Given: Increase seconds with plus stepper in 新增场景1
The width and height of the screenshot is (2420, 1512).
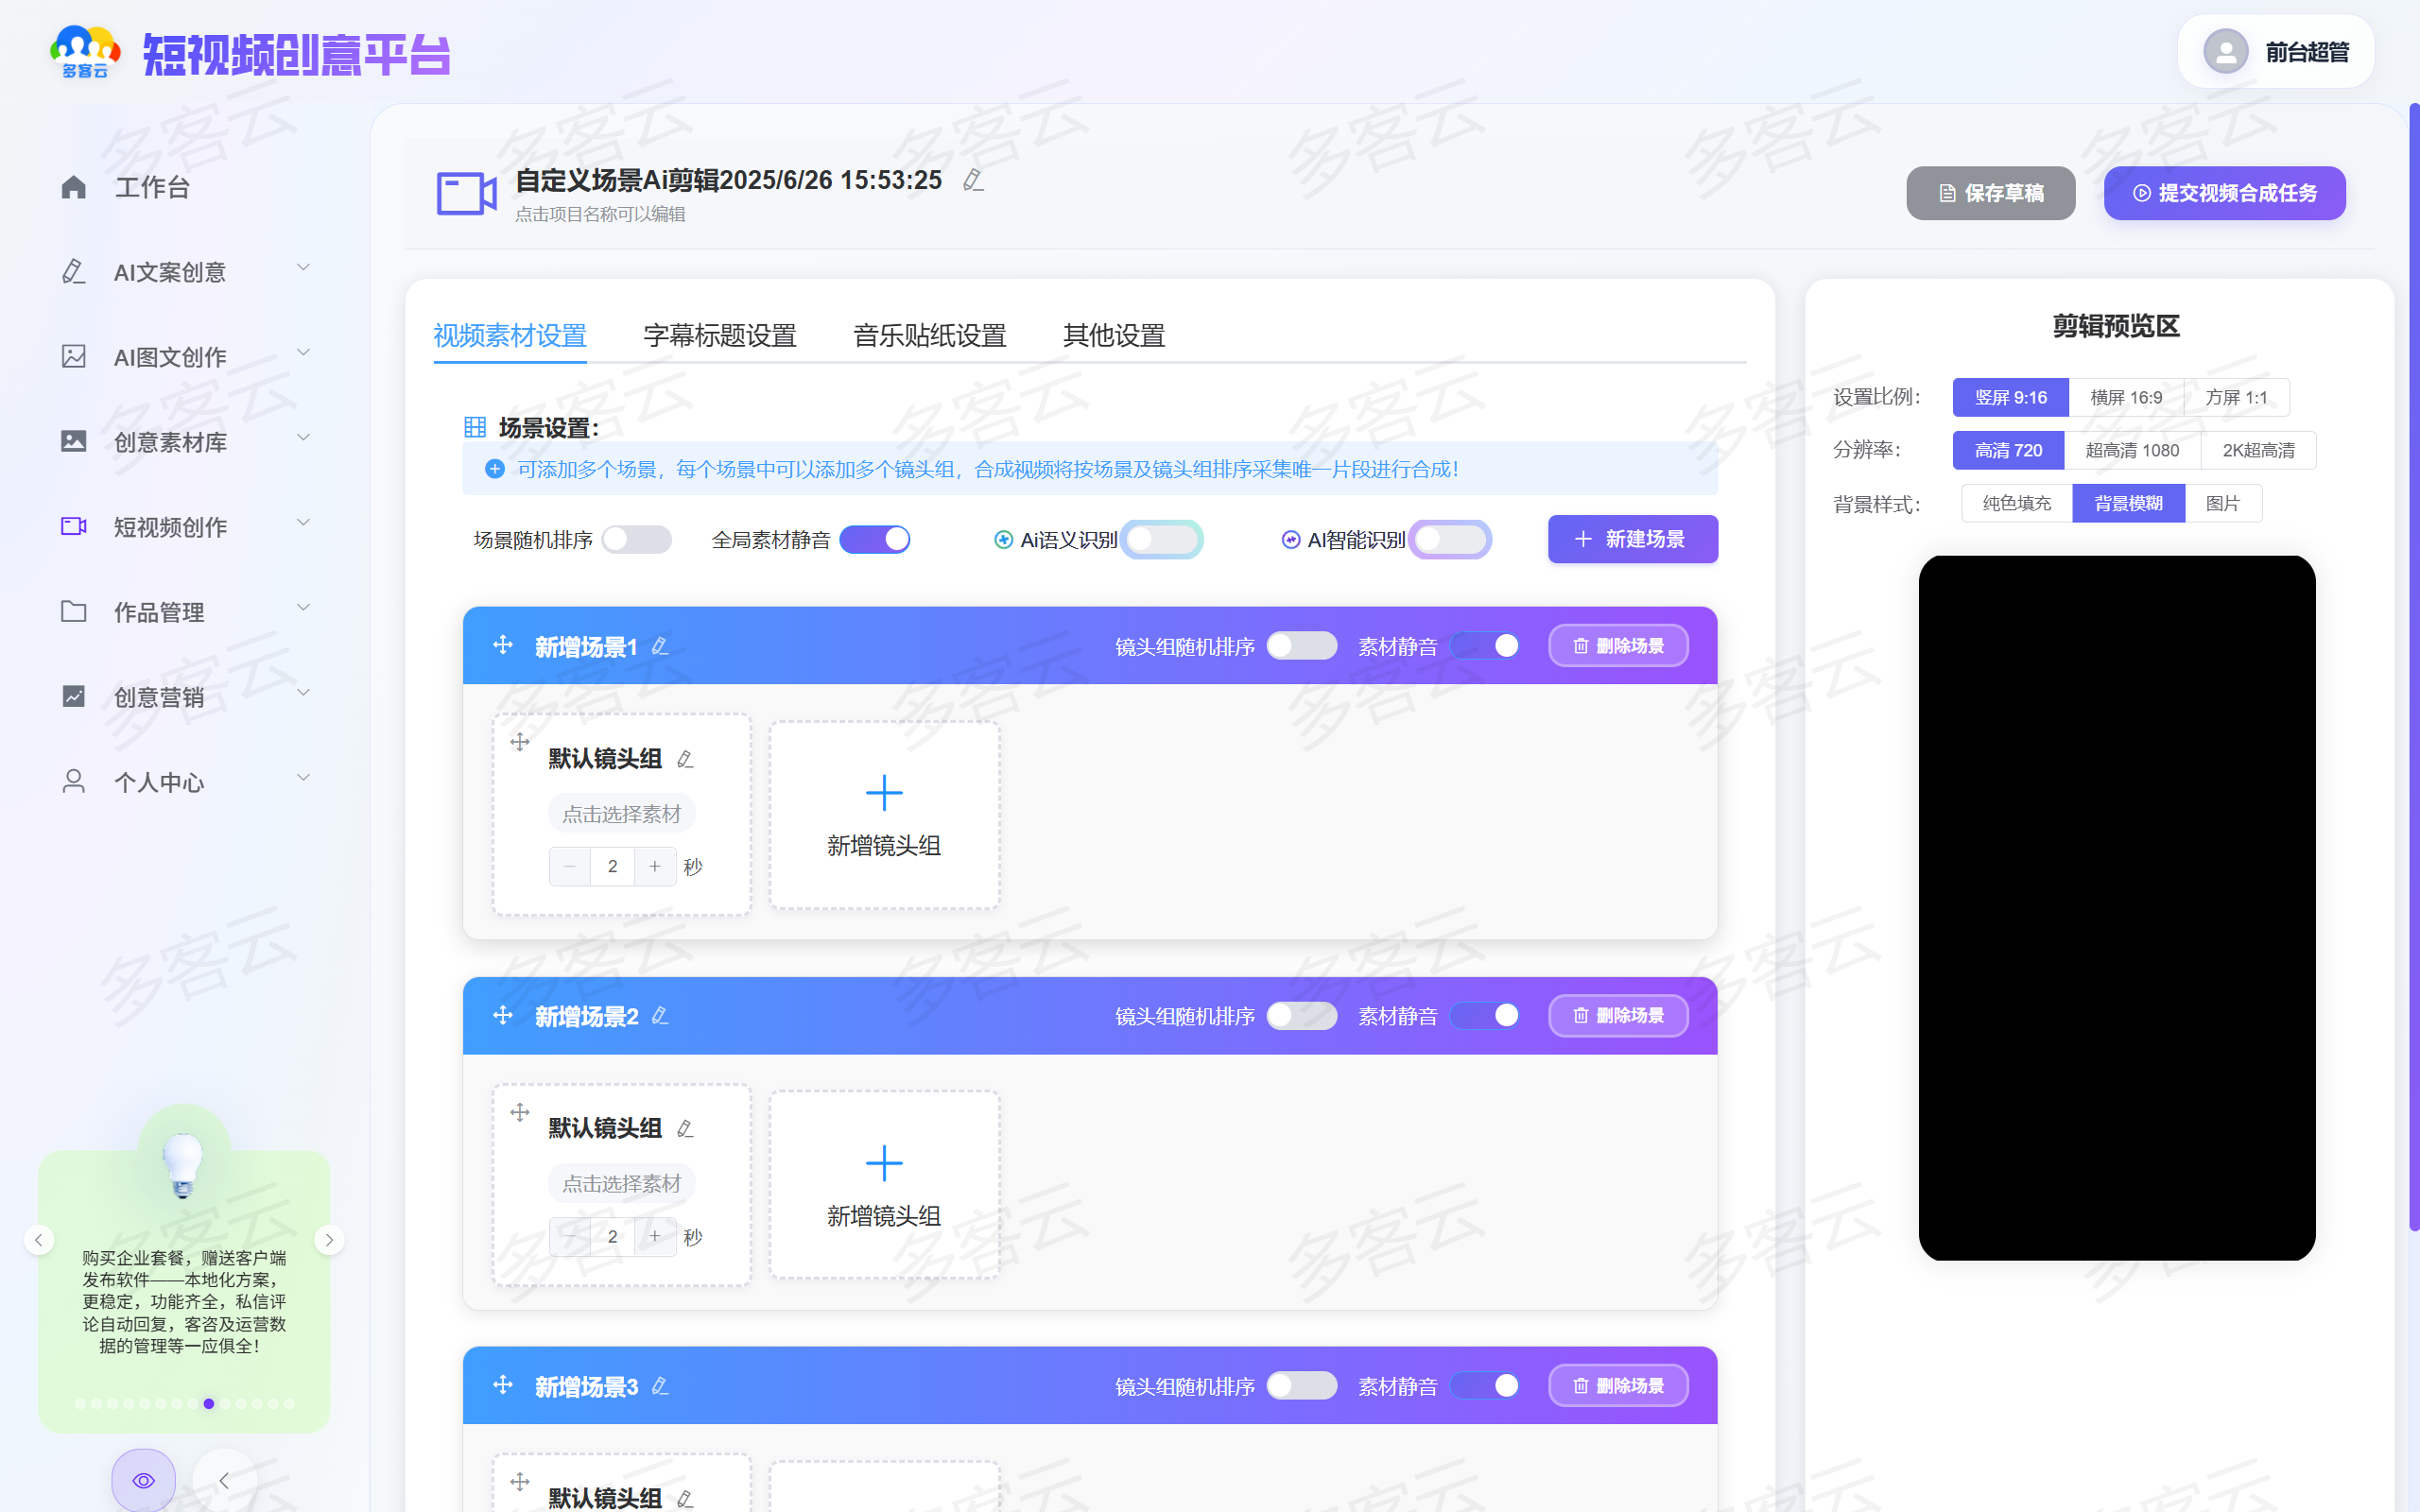Looking at the screenshot, I should coord(655,866).
